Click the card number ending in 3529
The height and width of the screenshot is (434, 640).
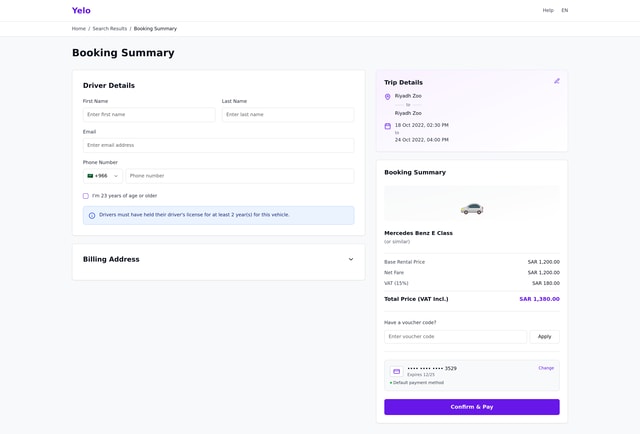(432, 368)
